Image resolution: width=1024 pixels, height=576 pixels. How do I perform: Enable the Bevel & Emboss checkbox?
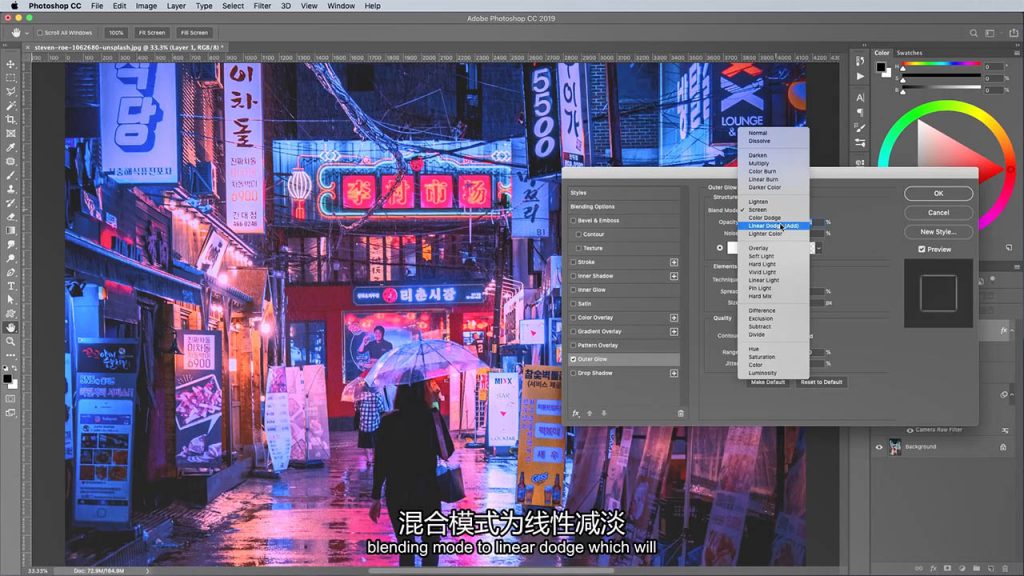click(x=573, y=221)
